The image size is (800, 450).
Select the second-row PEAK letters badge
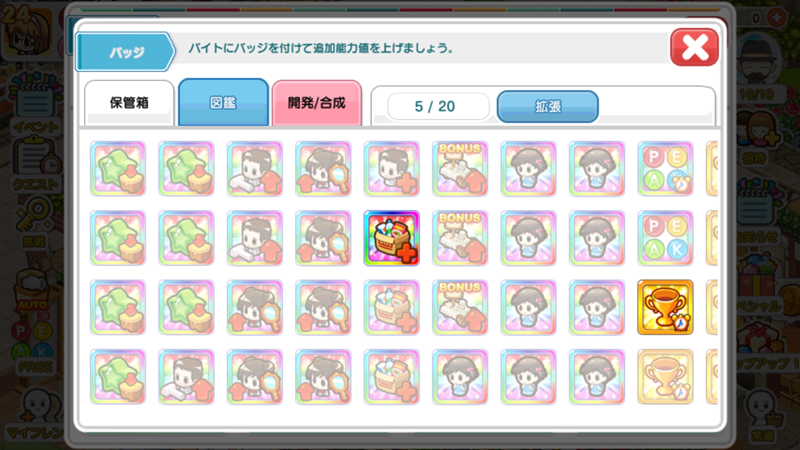665,238
